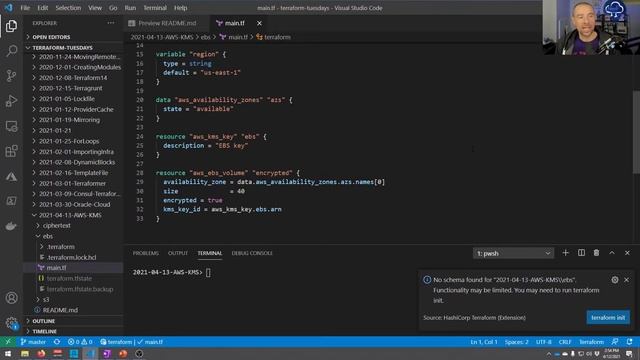Open the Help menu

coord(180,8)
